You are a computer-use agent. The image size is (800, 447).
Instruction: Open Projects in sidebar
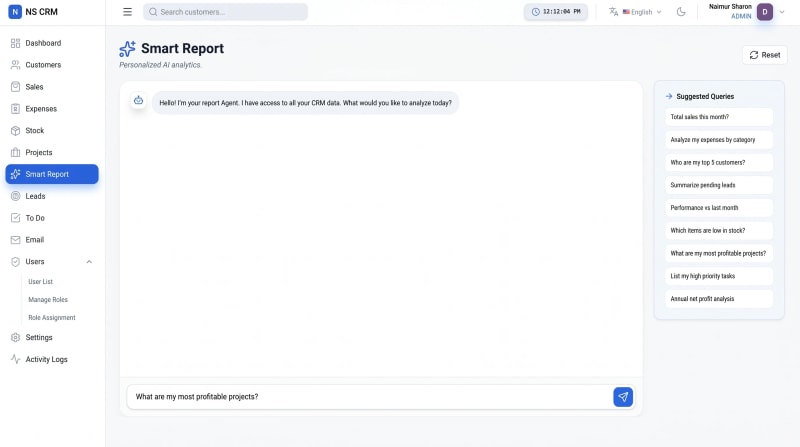[52, 153]
